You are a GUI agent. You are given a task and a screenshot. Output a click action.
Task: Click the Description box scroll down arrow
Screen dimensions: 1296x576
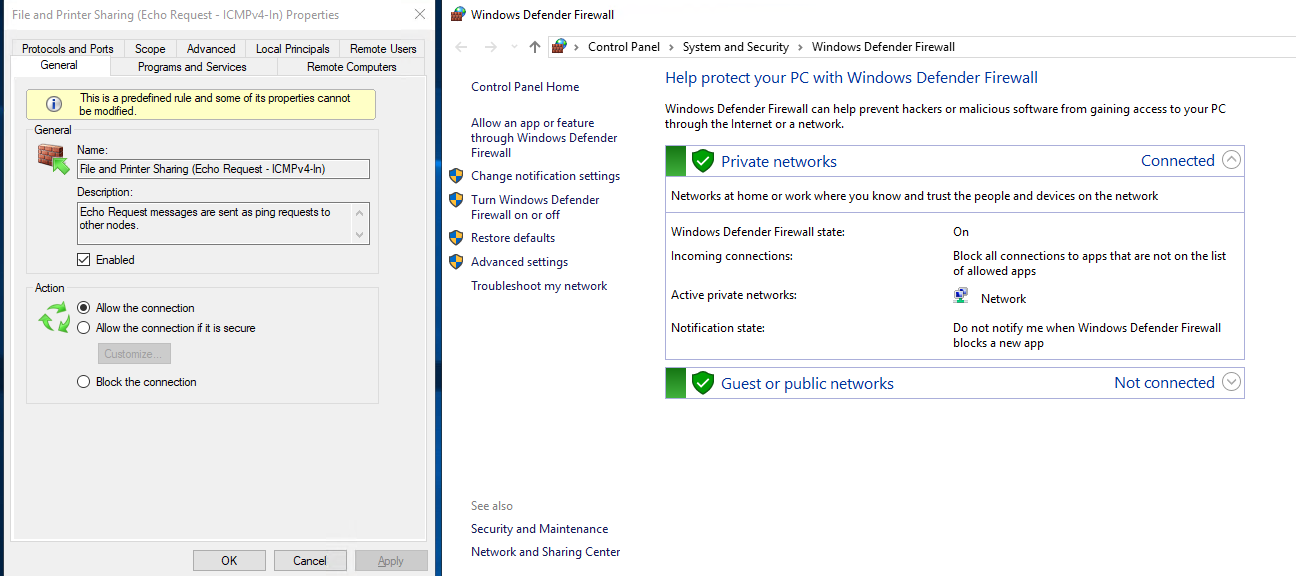pos(361,234)
